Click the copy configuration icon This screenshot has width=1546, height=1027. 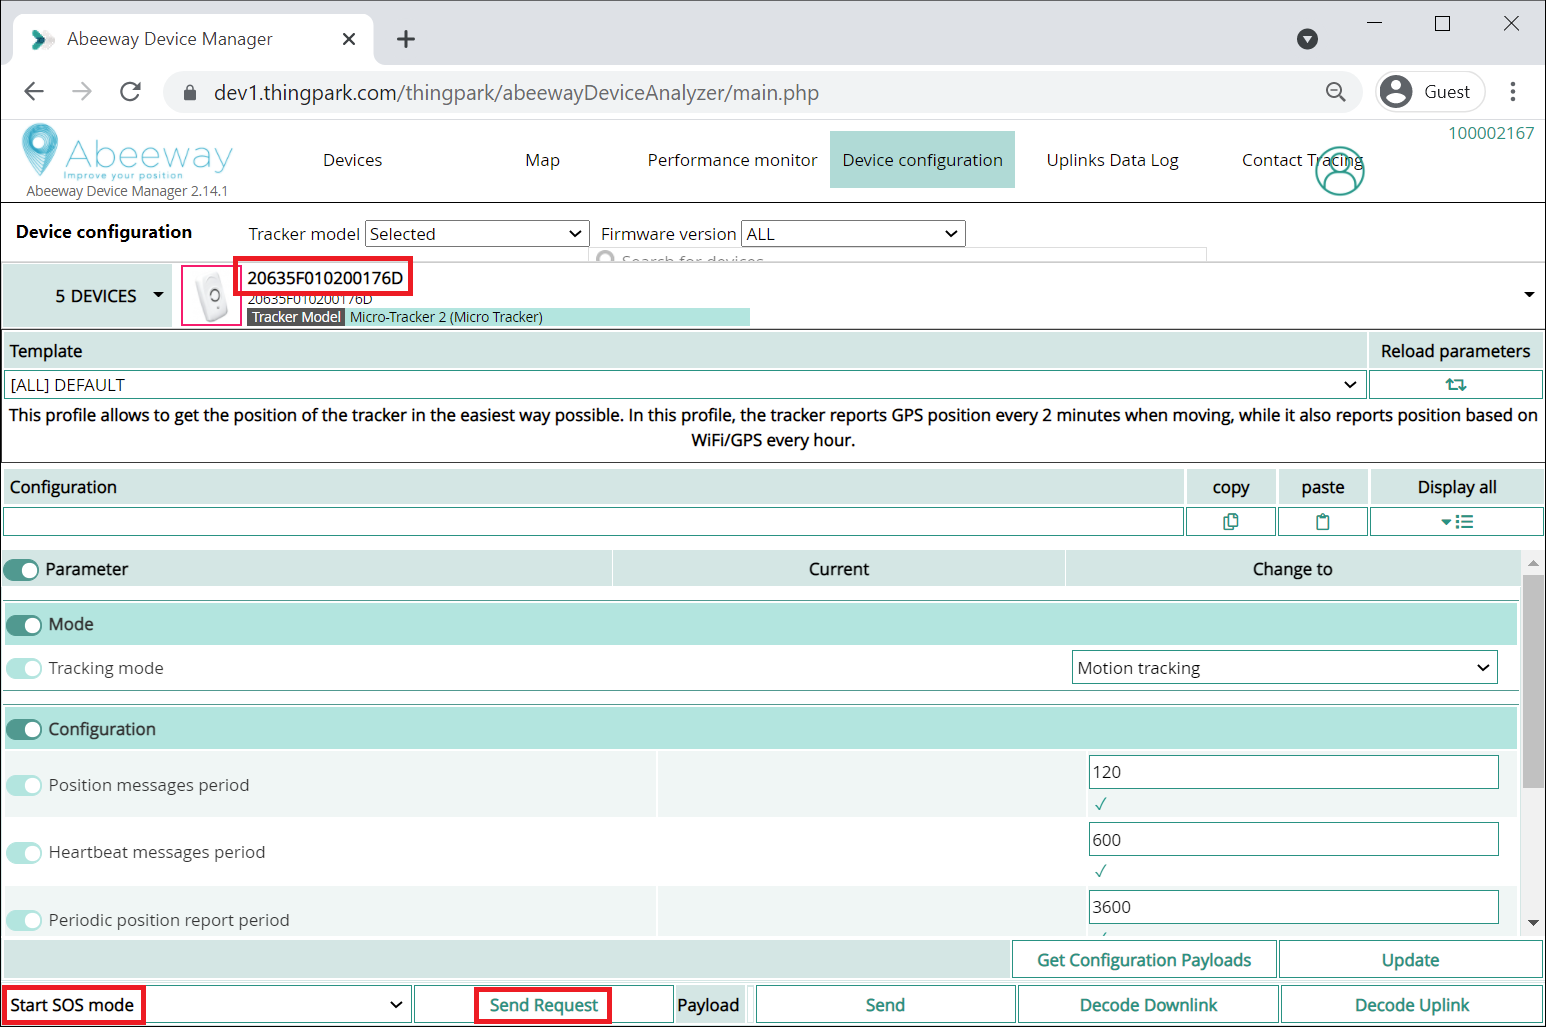click(1231, 521)
